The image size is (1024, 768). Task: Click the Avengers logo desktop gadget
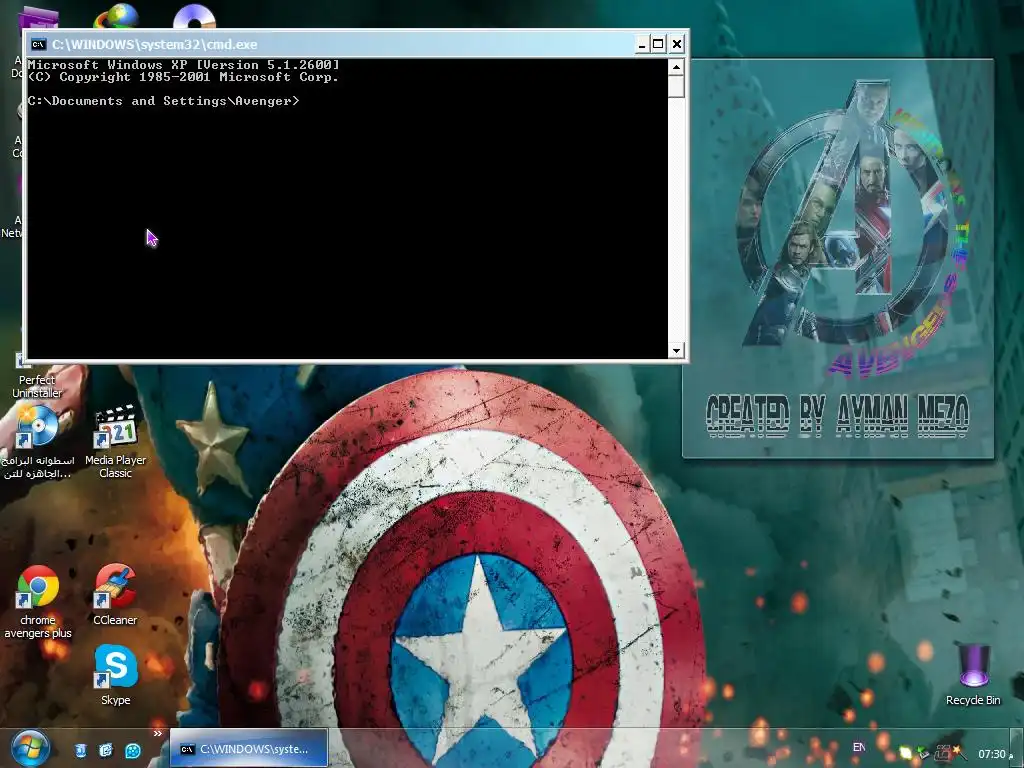pyautogui.click(x=838, y=259)
